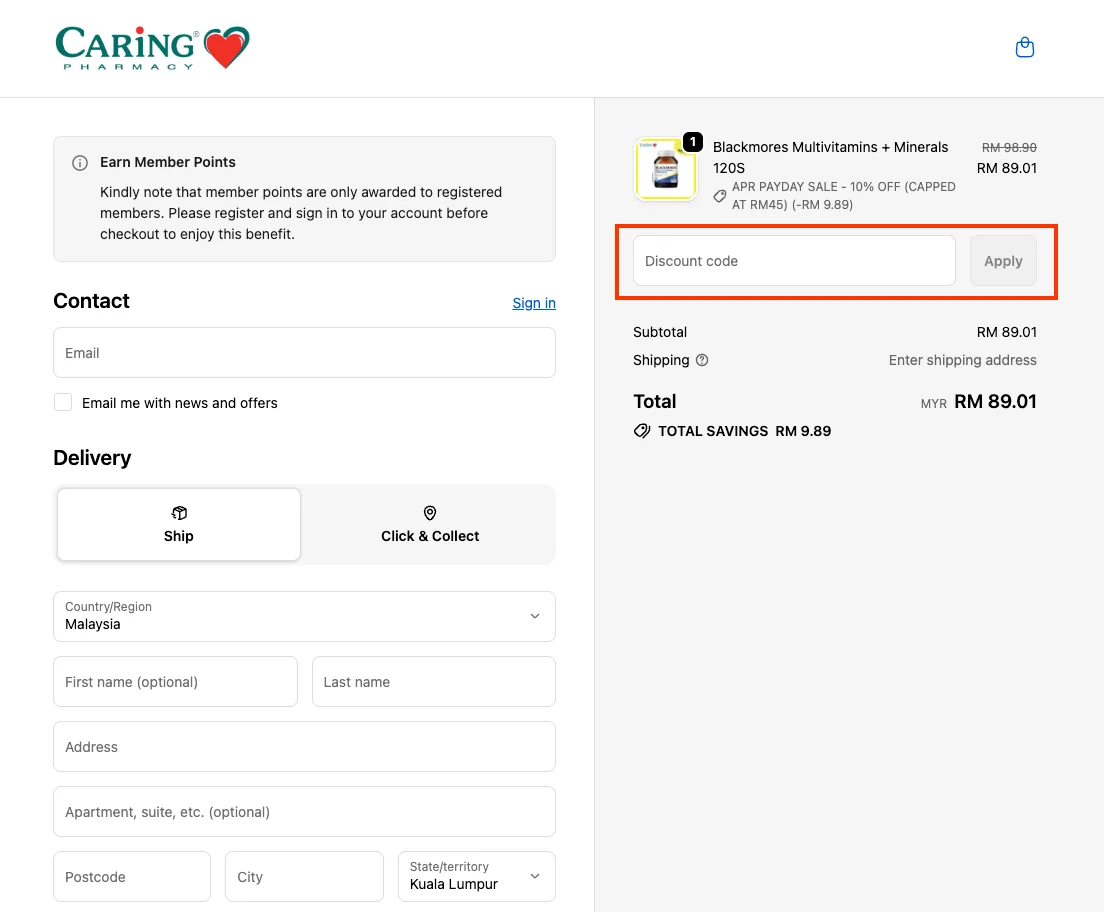This screenshot has height=912, width=1104.
Task: Click the Total Savings tag icon
Action: pos(641,431)
